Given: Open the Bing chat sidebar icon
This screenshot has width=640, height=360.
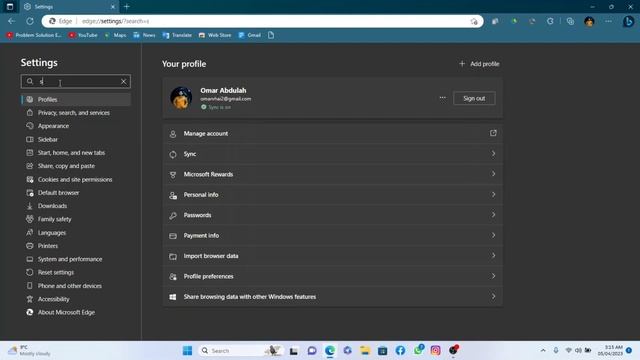Looking at the screenshot, I should (629, 21).
